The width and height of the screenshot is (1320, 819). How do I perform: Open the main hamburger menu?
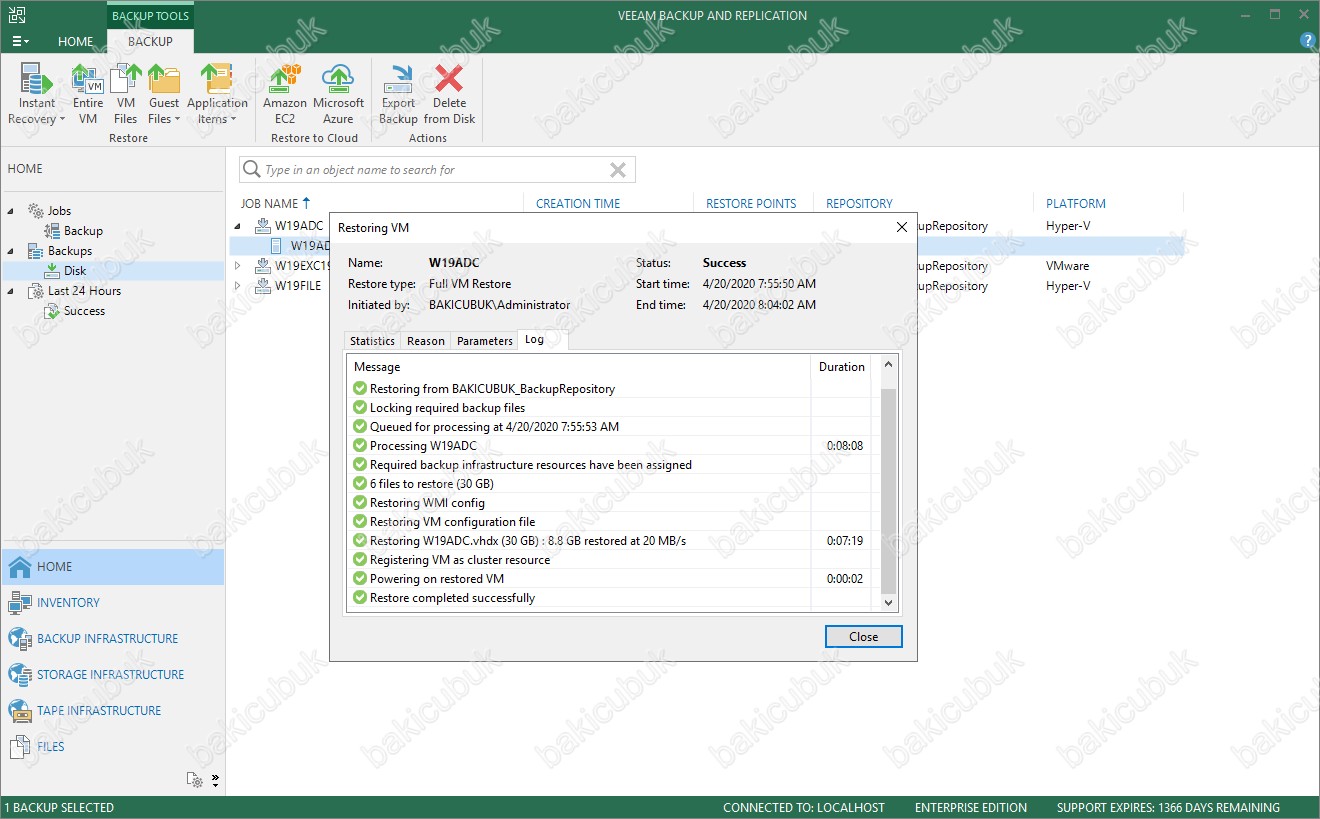pyautogui.click(x=21, y=41)
